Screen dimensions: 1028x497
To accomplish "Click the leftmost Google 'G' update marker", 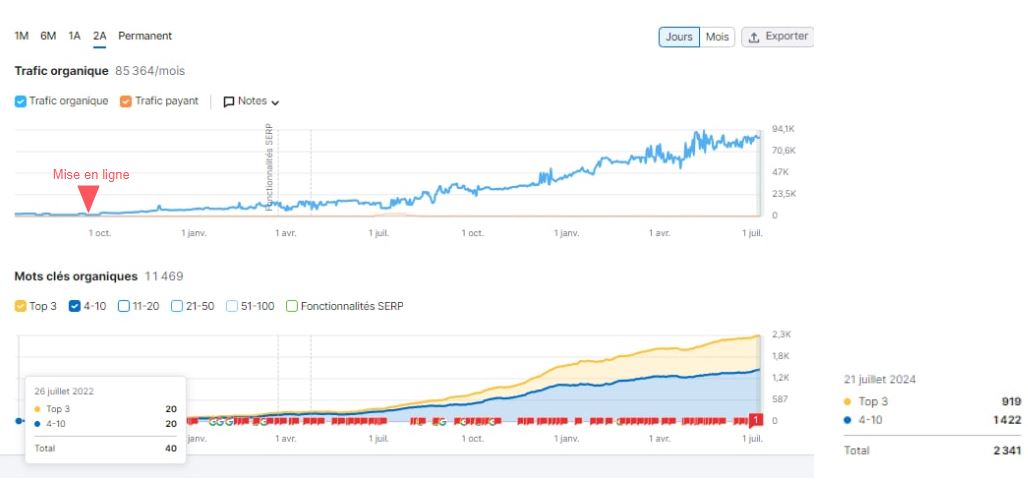I will 212,422.
